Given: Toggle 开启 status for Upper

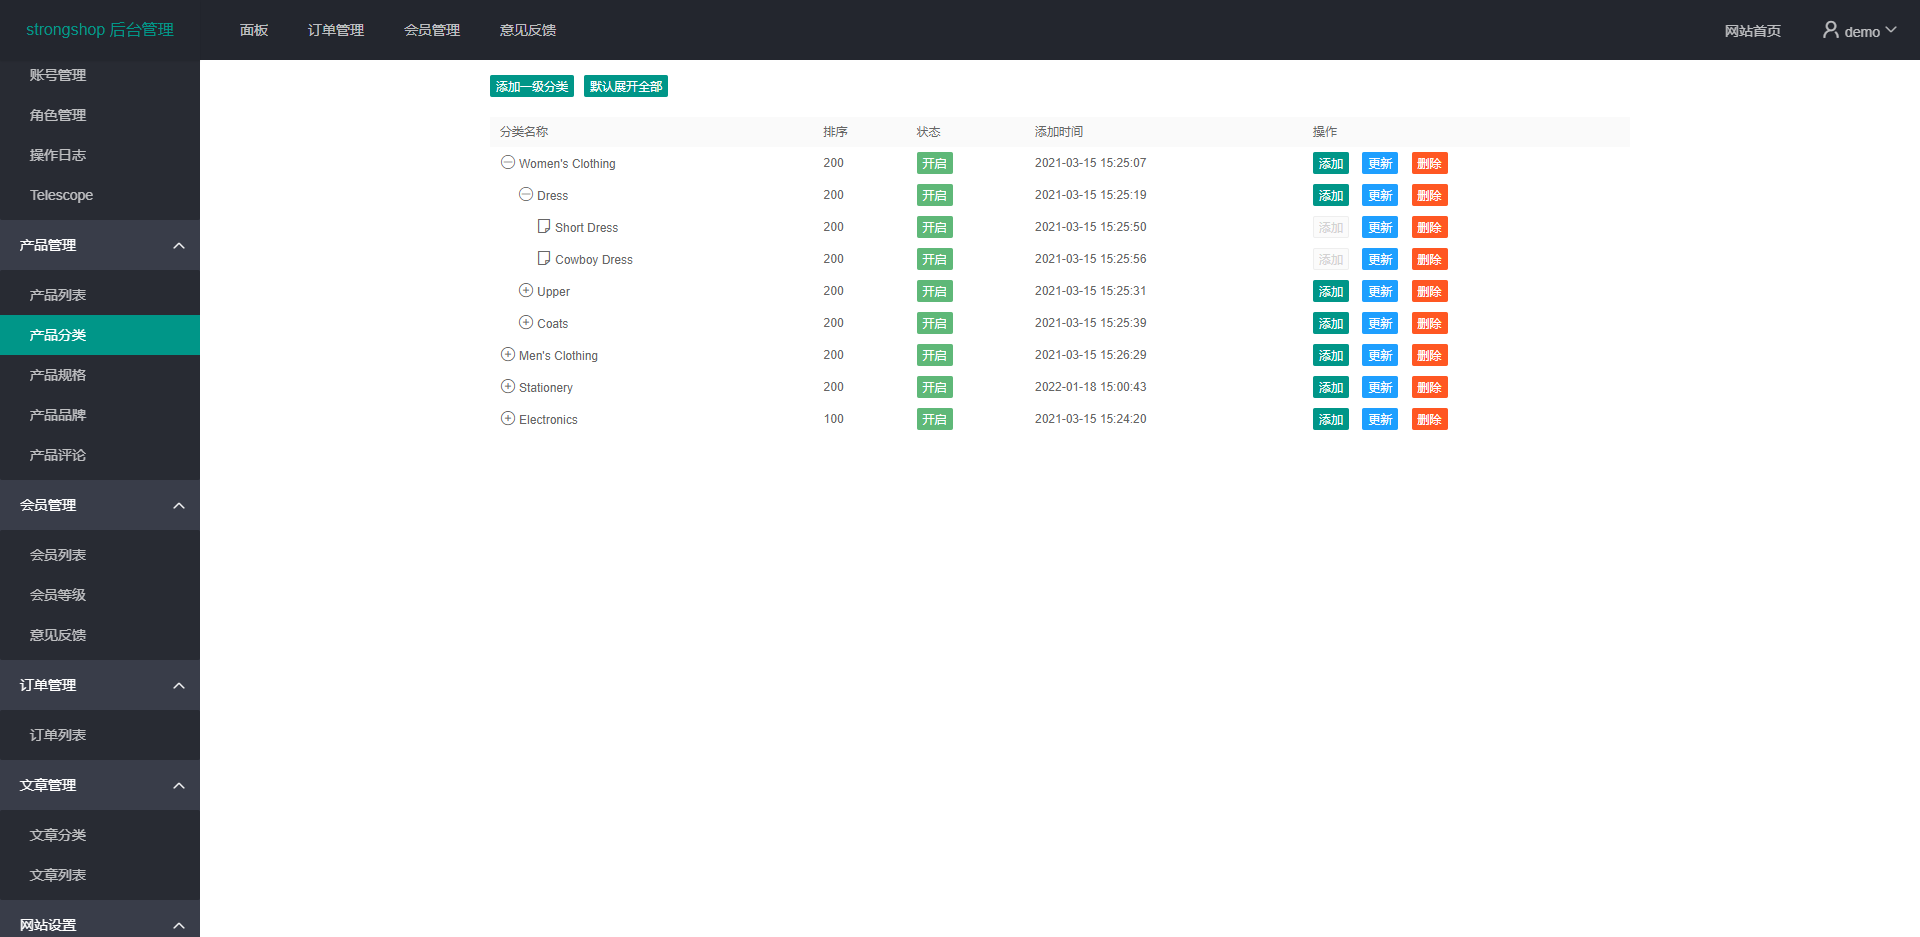Looking at the screenshot, I should click(935, 291).
